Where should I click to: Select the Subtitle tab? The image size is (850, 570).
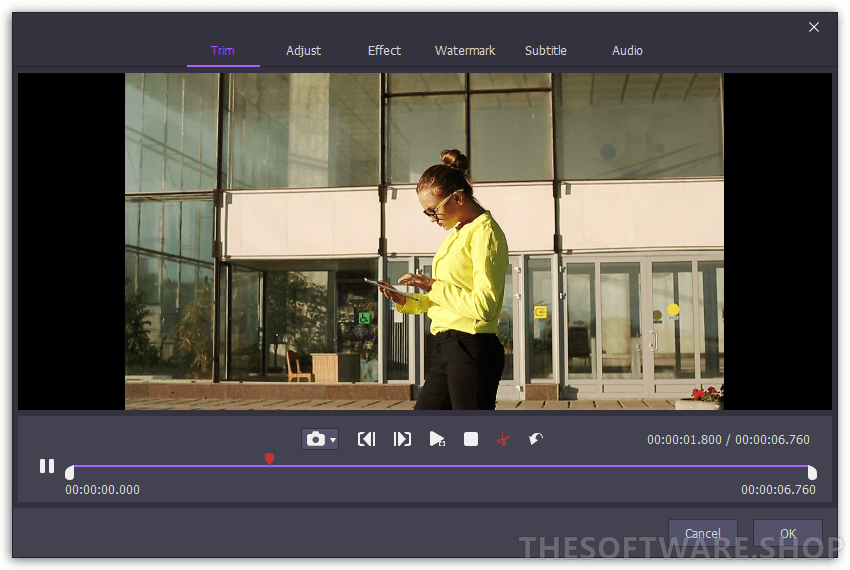click(x=546, y=51)
